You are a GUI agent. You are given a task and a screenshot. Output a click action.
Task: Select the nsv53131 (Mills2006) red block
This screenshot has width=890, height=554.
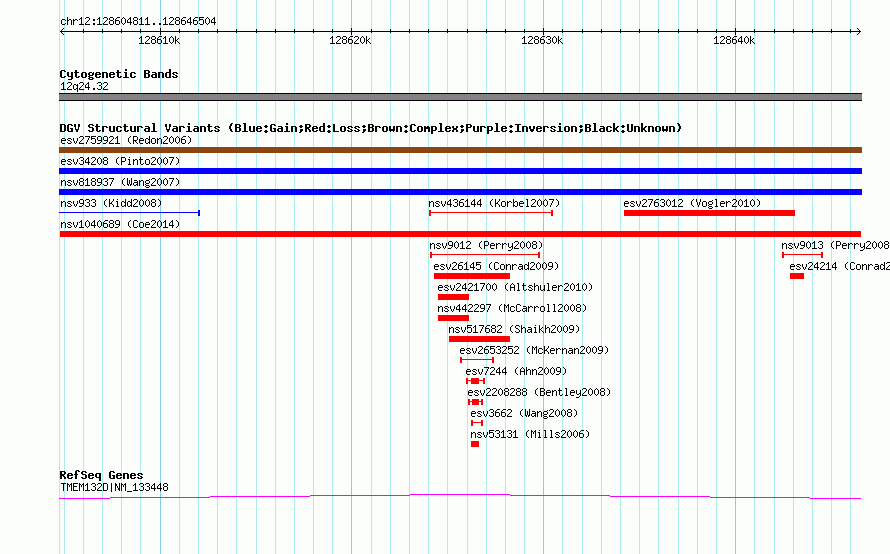click(x=475, y=444)
